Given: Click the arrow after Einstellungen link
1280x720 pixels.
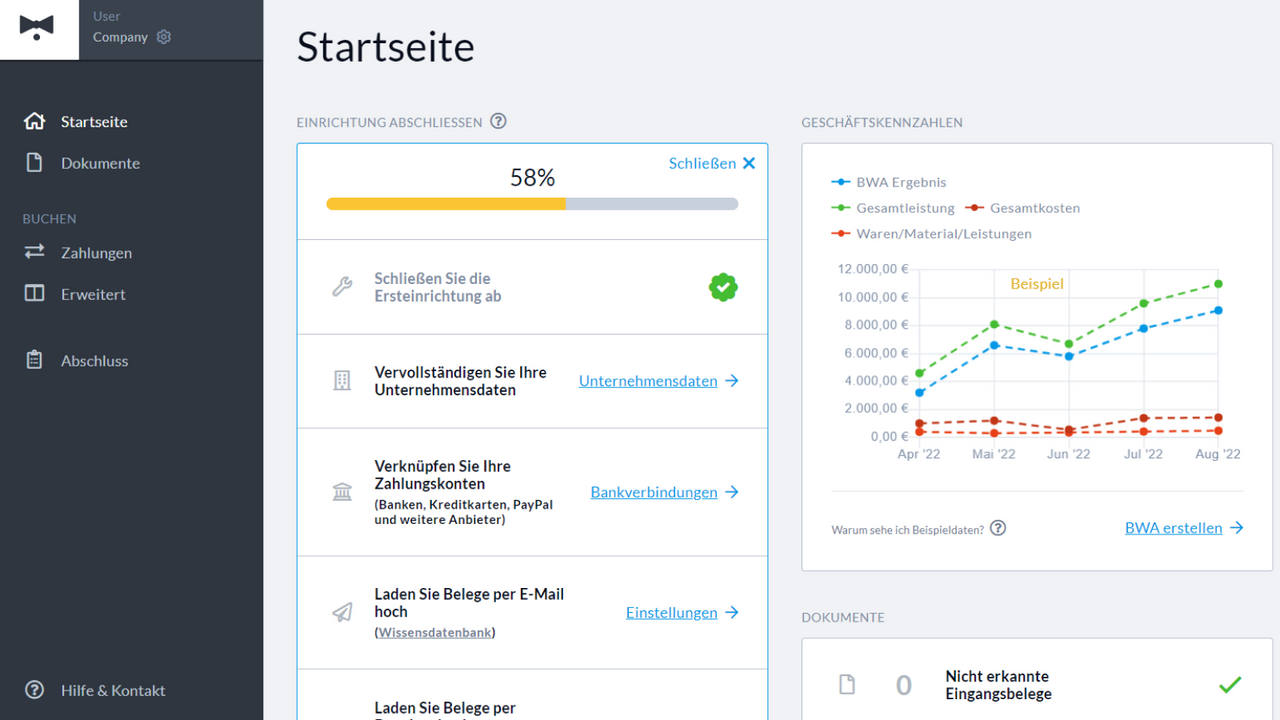Looking at the screenshot, I should point(732,612).
